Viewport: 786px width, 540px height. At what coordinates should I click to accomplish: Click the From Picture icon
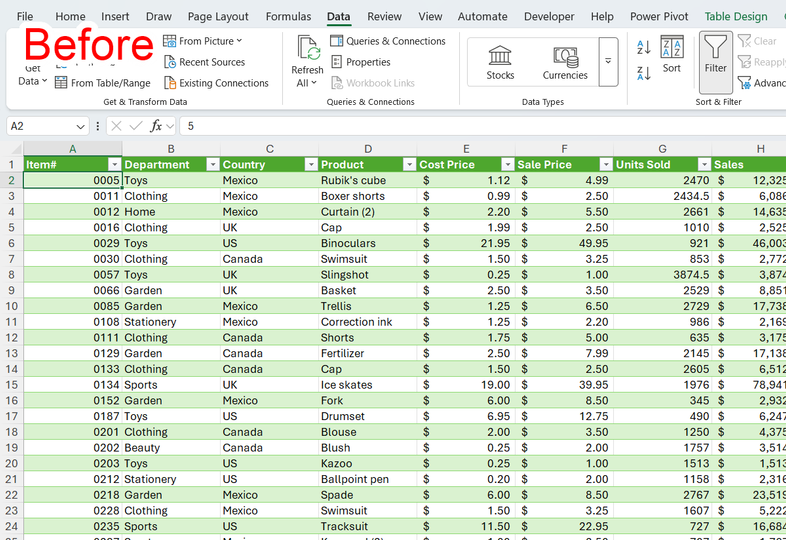169,41
